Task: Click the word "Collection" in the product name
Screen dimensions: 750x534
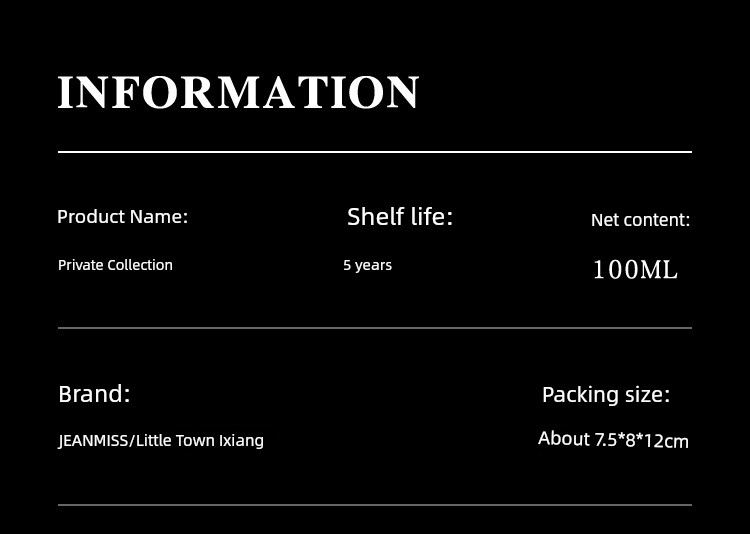Action: tap(140, 265)
